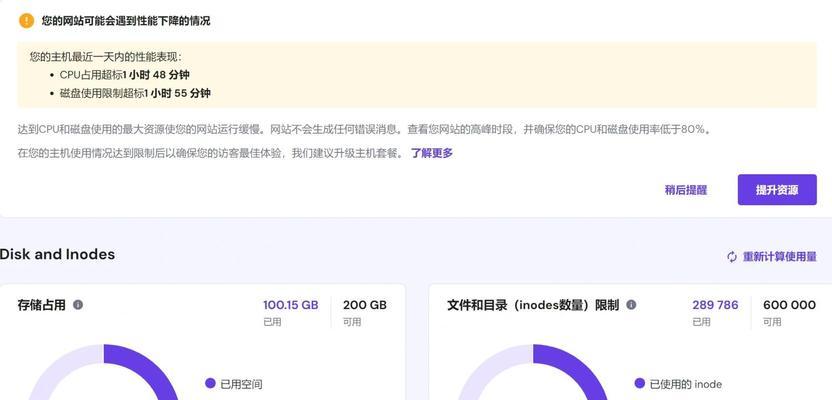Click the 存储占用 card title

click(41, 305)
